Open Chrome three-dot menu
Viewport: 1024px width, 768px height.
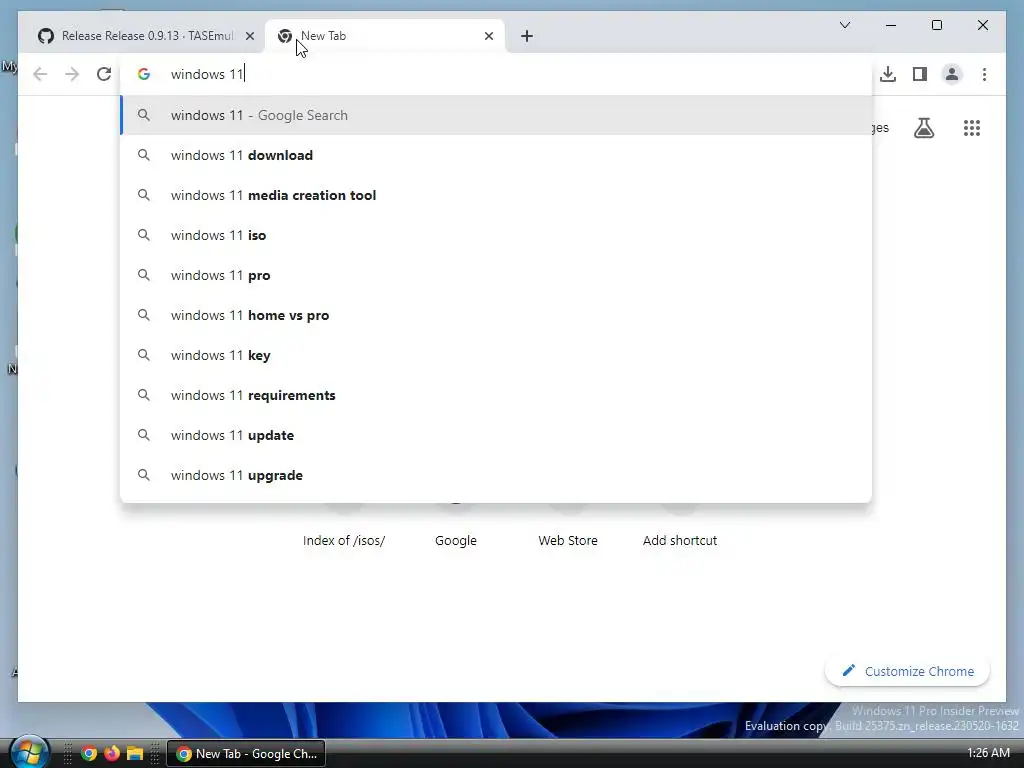click(984, 74)
